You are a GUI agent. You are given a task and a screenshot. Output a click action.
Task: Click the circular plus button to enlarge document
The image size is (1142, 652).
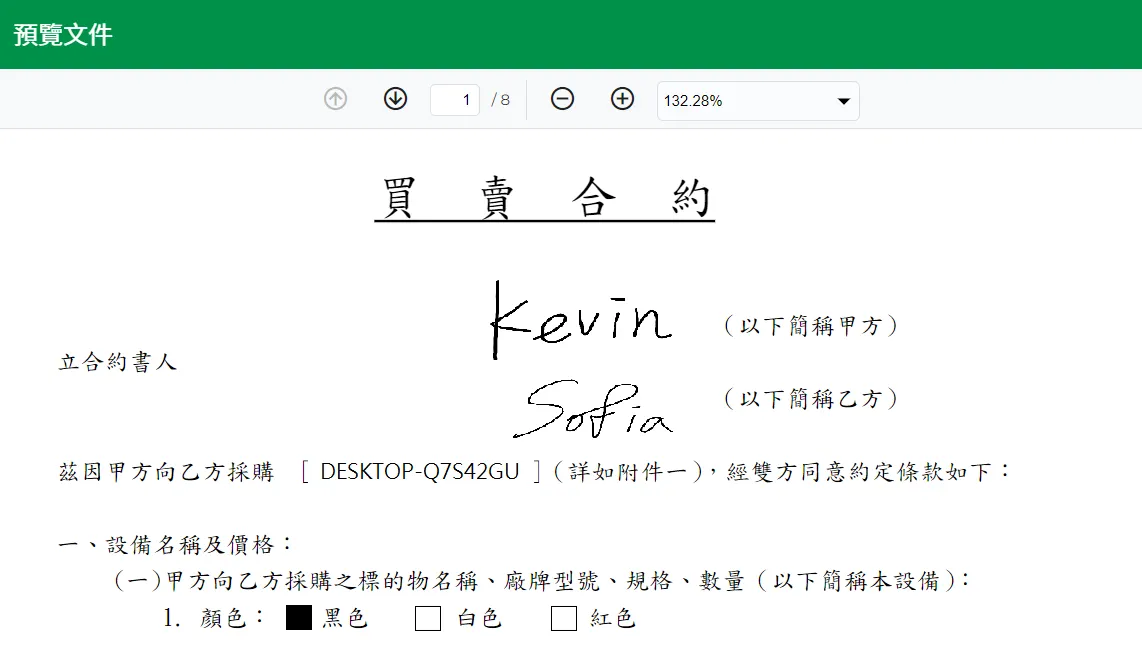622,99
